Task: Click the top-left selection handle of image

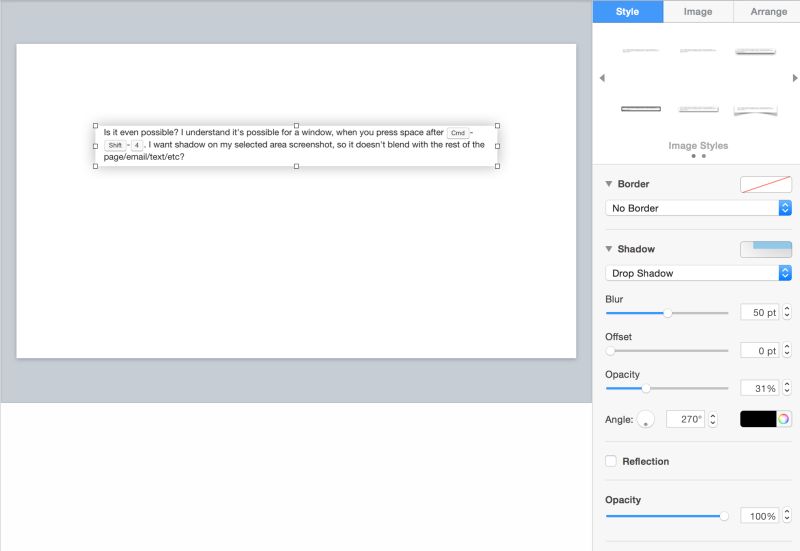Action: pyautogui.click(x=95, y=126)
